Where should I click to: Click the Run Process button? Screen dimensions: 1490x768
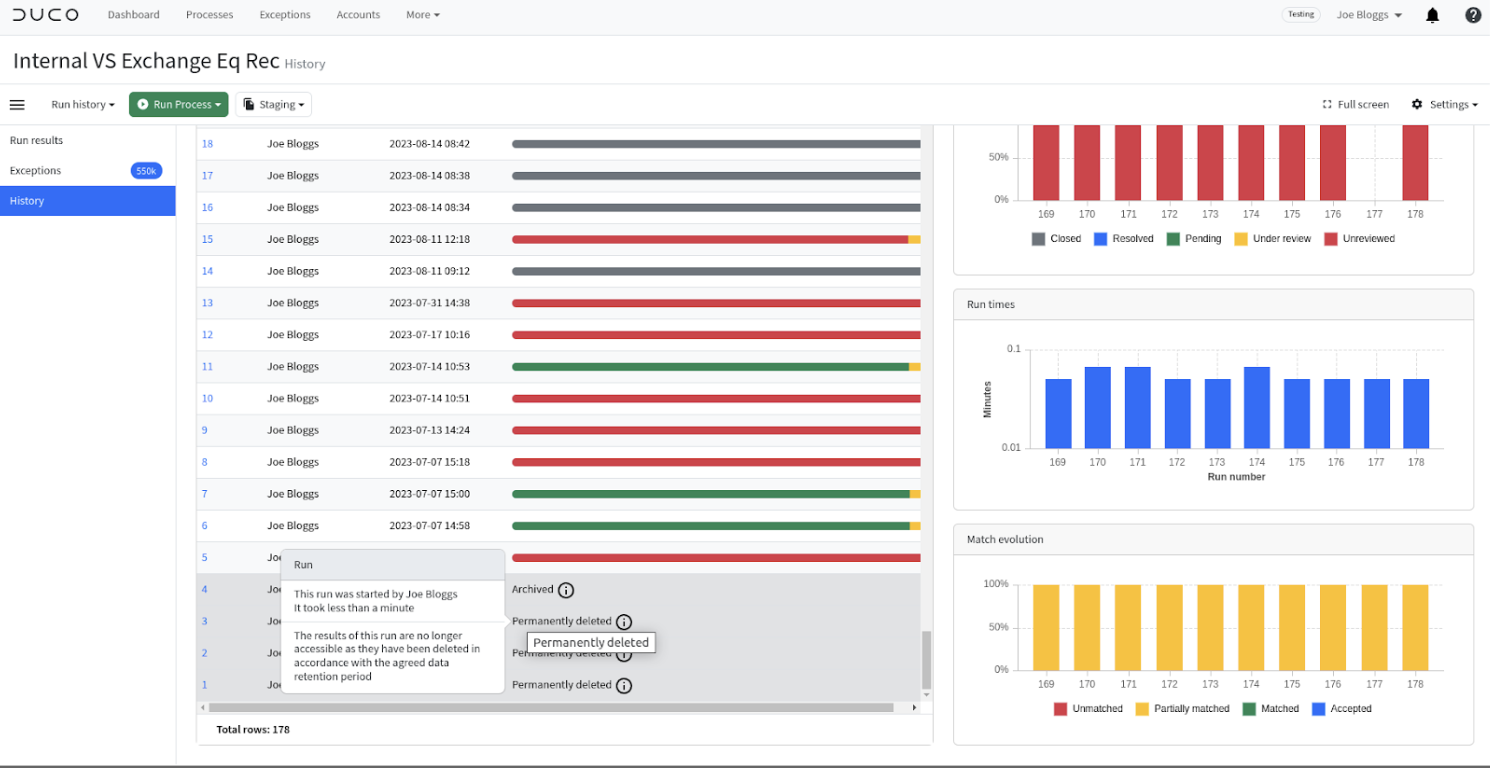pos(179,104)
